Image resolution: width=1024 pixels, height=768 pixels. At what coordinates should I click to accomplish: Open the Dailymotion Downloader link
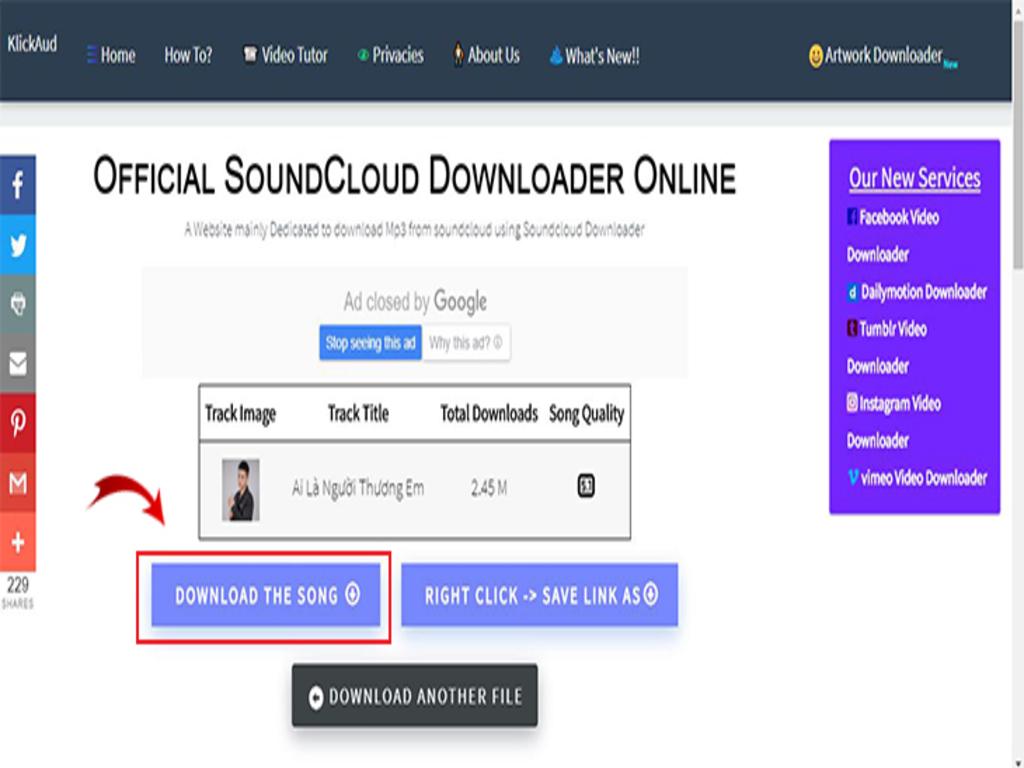point(917,292)
